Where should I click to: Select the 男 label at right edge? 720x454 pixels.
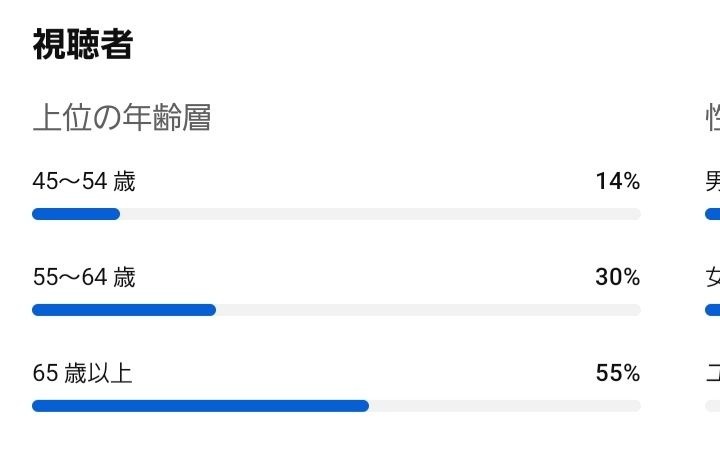tap(713, 181)
